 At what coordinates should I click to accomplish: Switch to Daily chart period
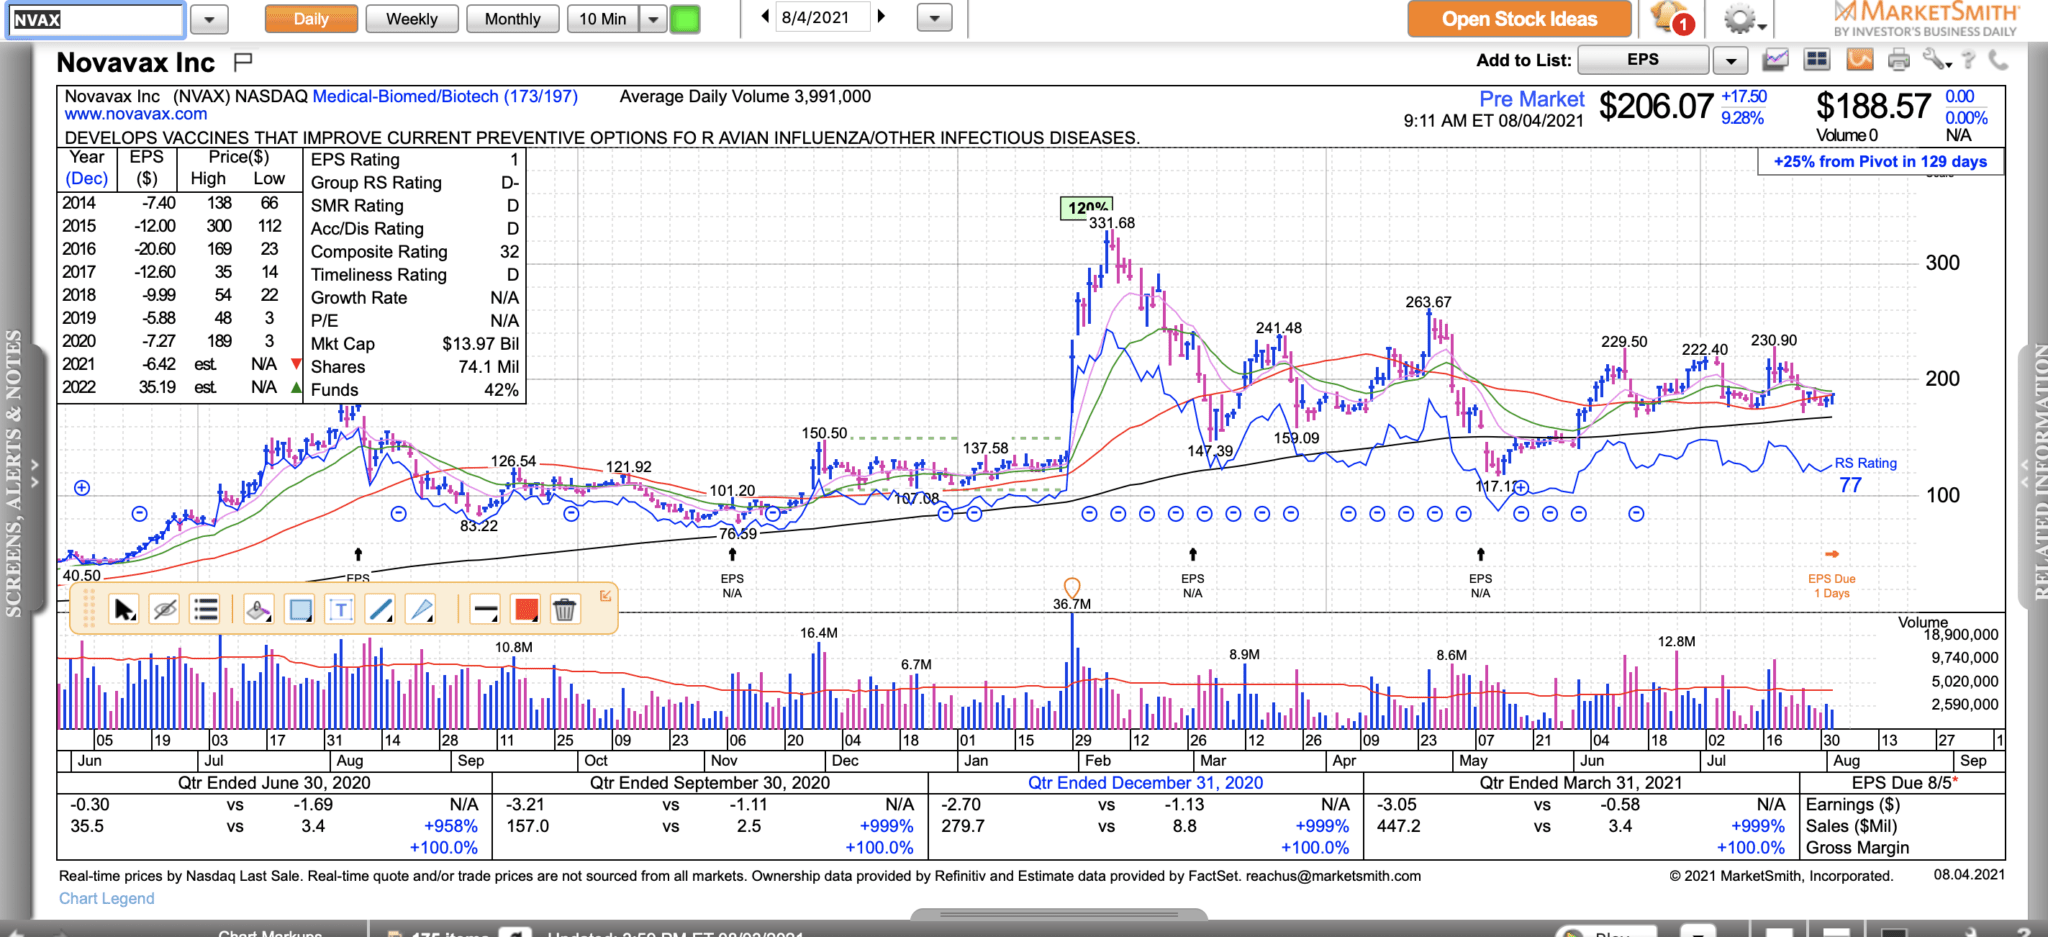(311, 19)
